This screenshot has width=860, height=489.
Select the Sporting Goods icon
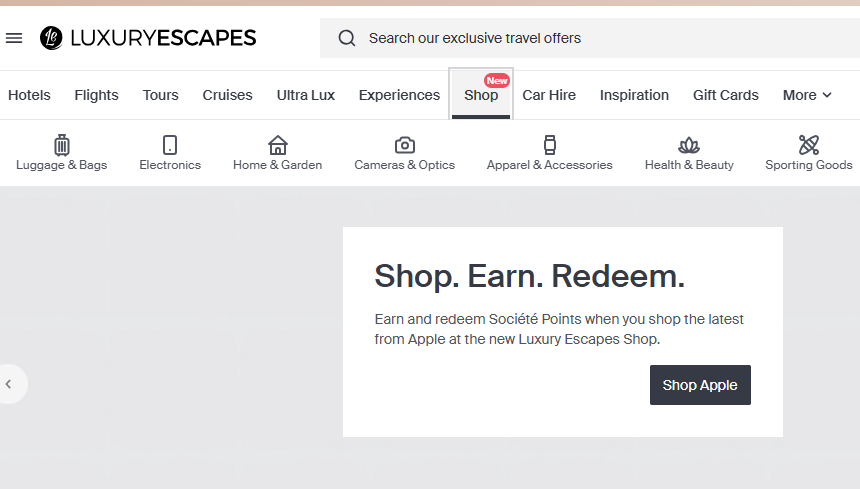[x=809, y=145]
